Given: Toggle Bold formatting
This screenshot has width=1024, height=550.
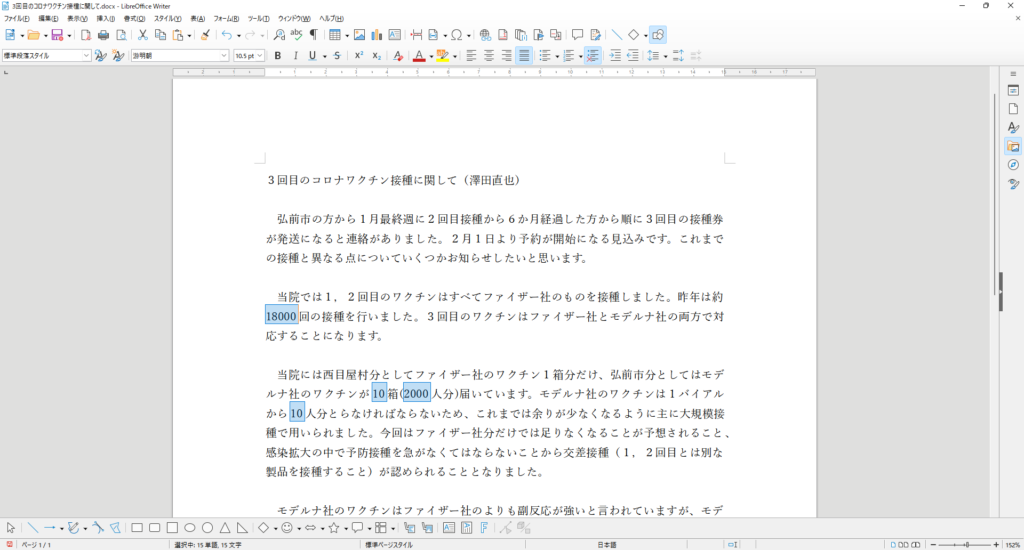Looking at the screenshot, I should click(x=278, y=56).
